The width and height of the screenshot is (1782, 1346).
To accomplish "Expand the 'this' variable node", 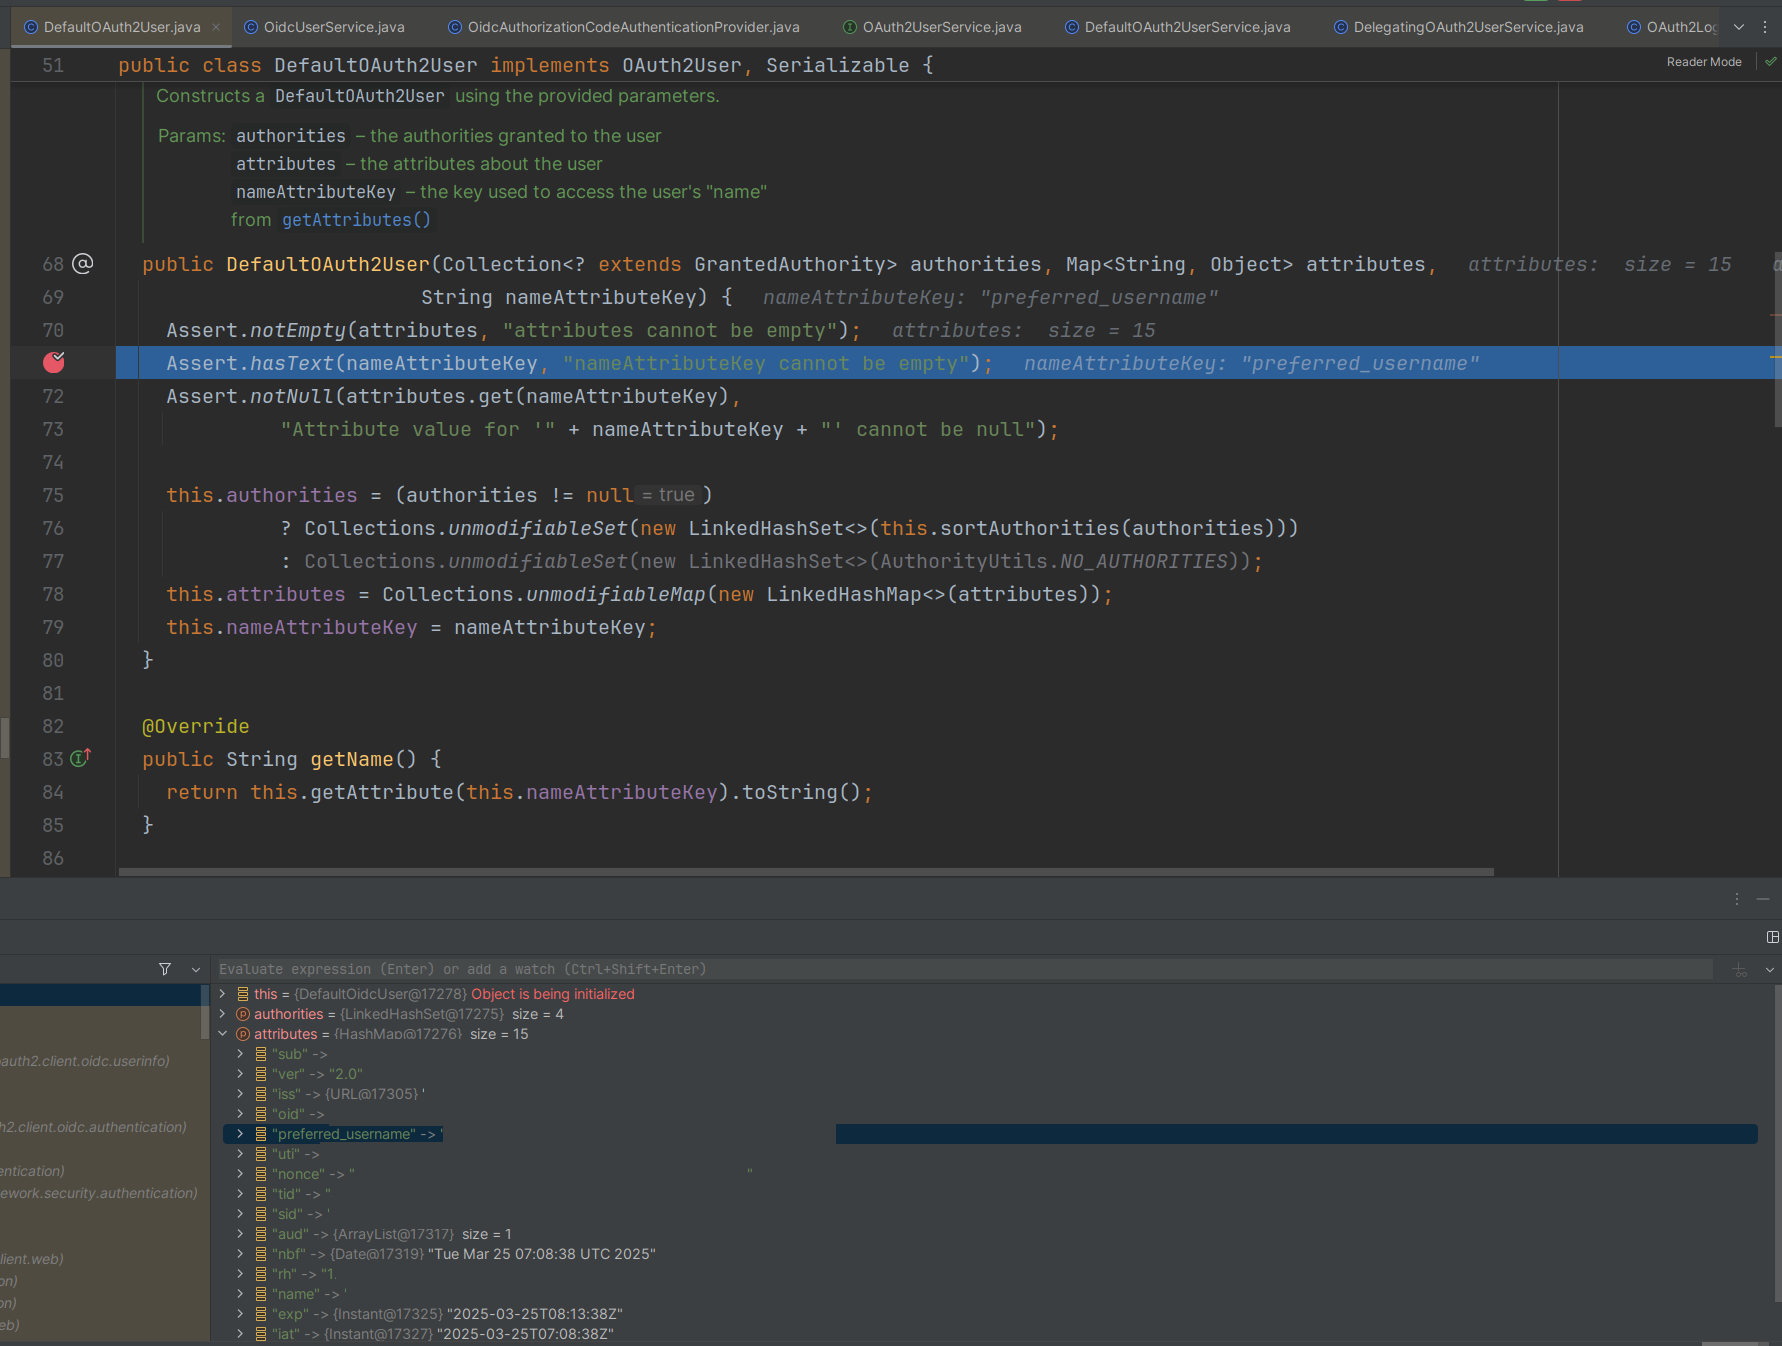I will point(222,994).
